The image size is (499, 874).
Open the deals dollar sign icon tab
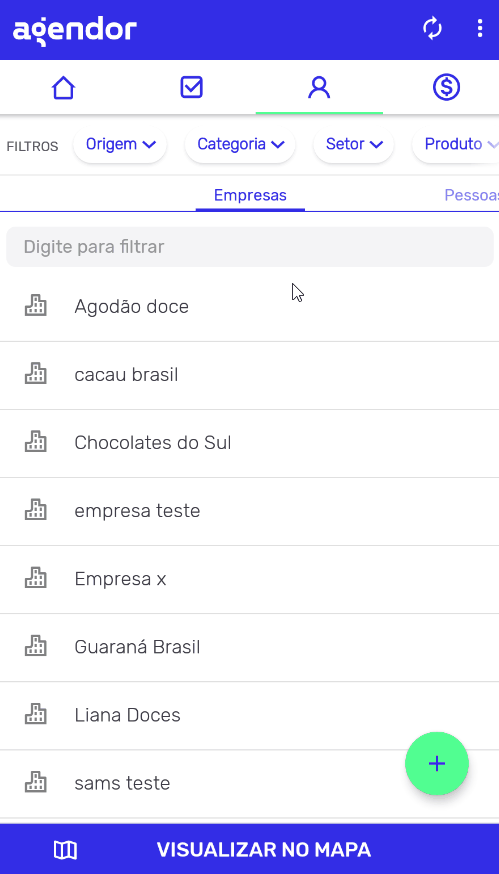tap(446, 88)
